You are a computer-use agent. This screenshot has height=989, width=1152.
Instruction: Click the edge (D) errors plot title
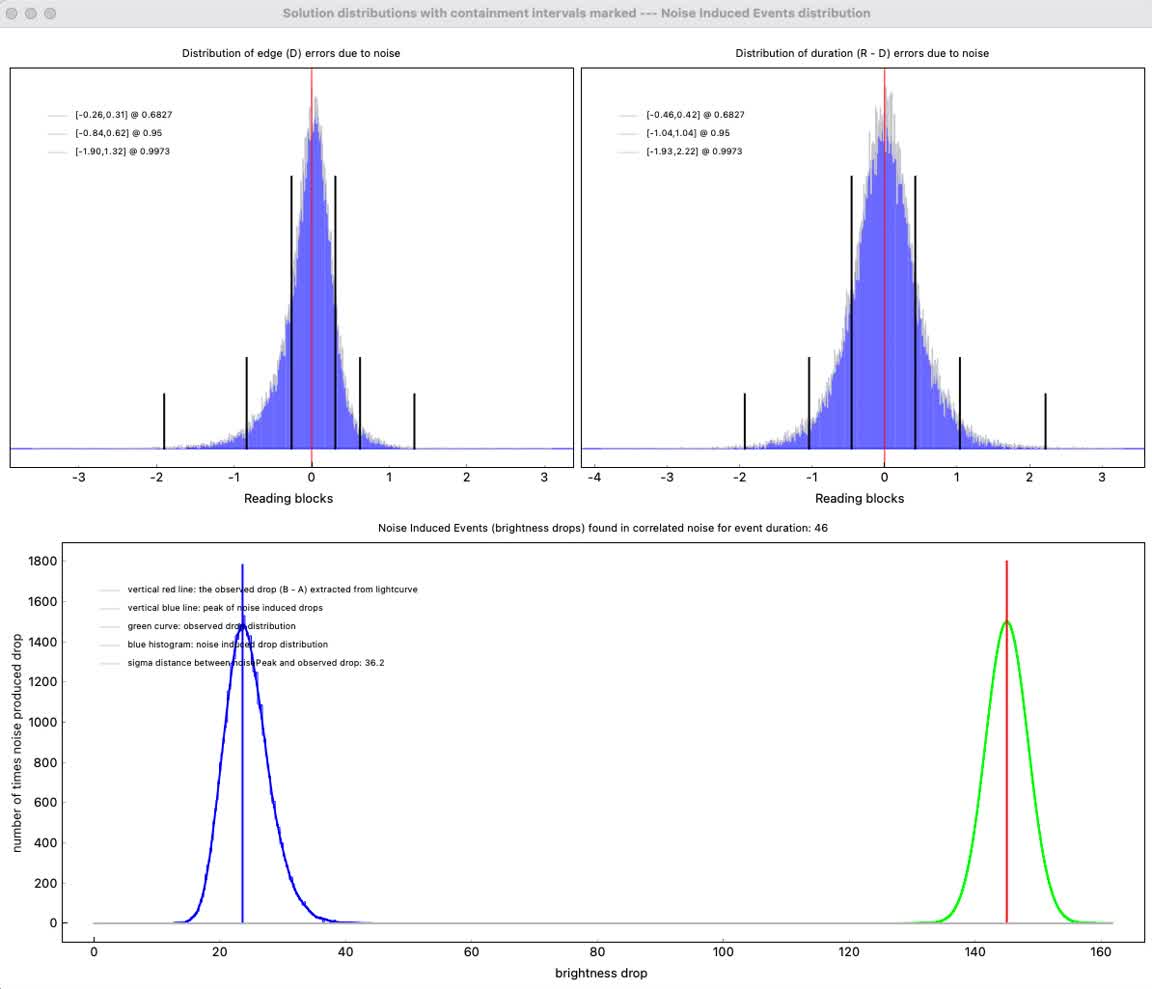pyautogui.click(x=291, y=53)
